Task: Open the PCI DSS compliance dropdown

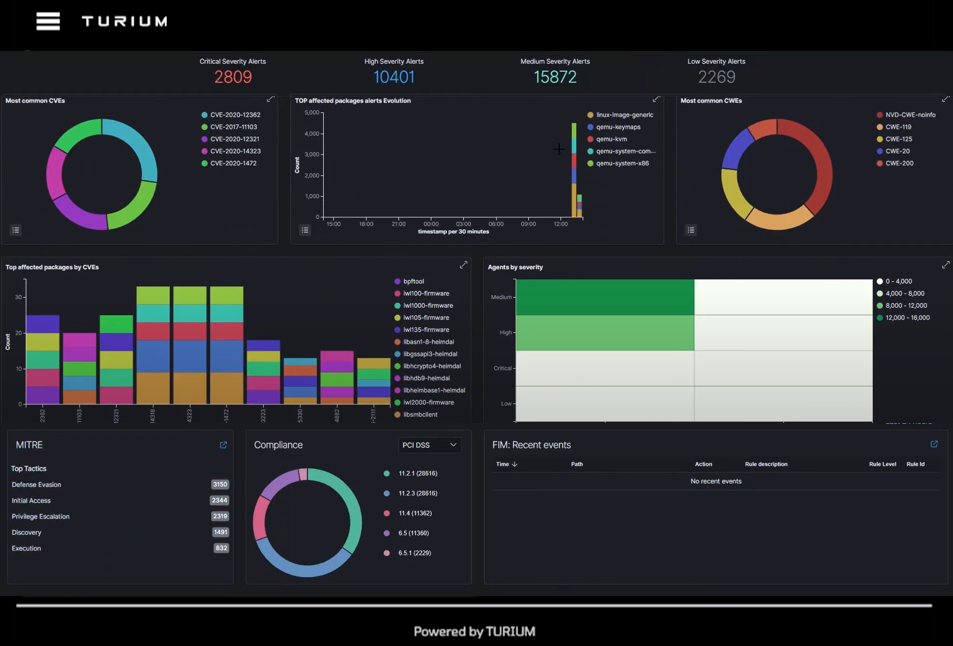Action: click(429, 445)
